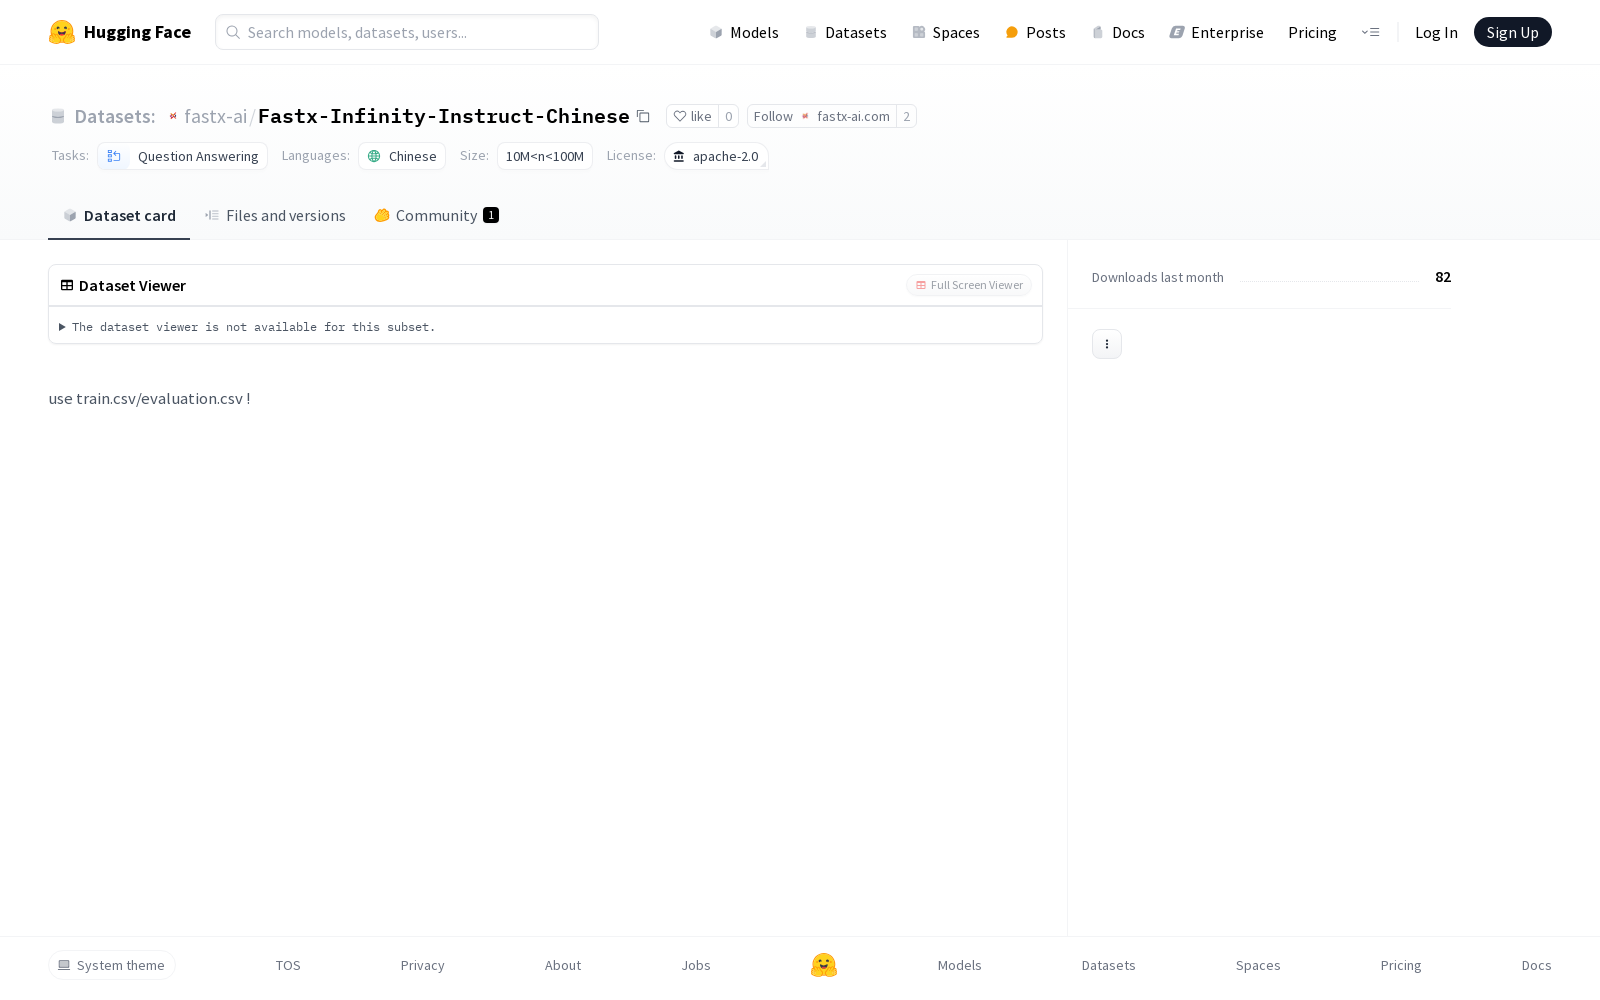Like this dataset with the heart button

(x=692, y=116)
